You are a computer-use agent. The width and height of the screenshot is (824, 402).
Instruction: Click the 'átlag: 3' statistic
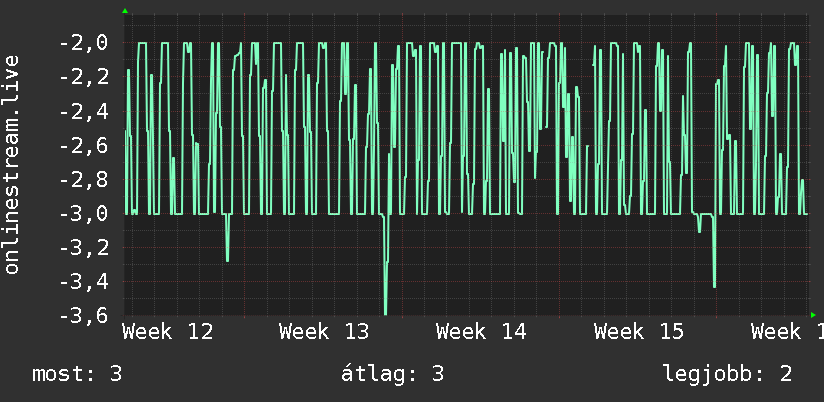(392, 374)
